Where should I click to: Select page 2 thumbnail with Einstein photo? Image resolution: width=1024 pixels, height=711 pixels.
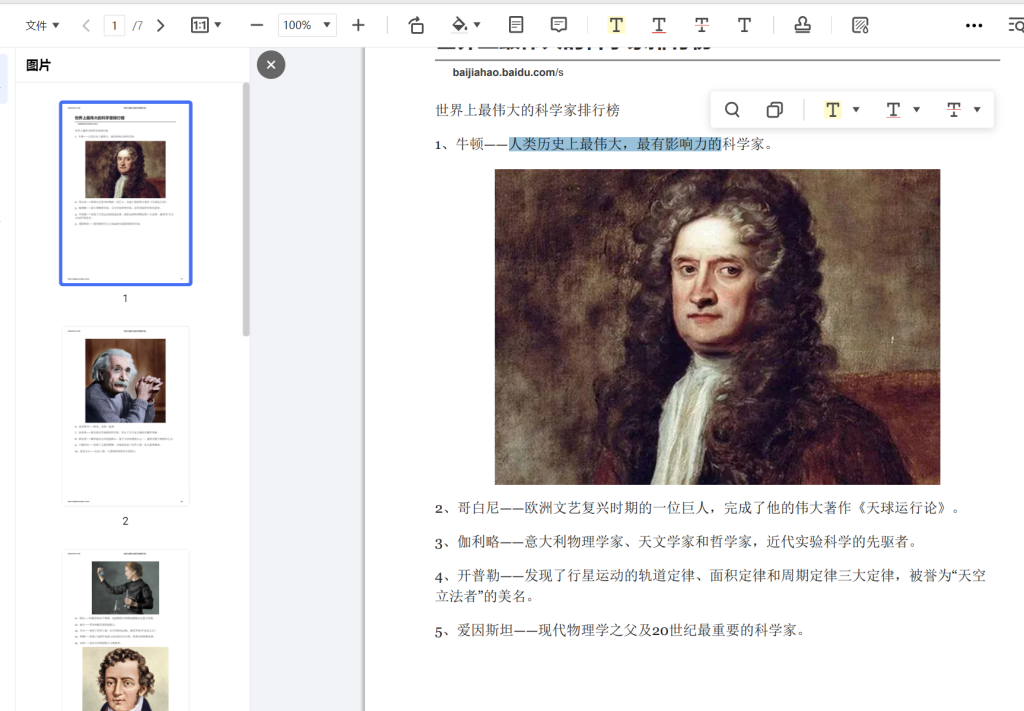click(125, 417)
